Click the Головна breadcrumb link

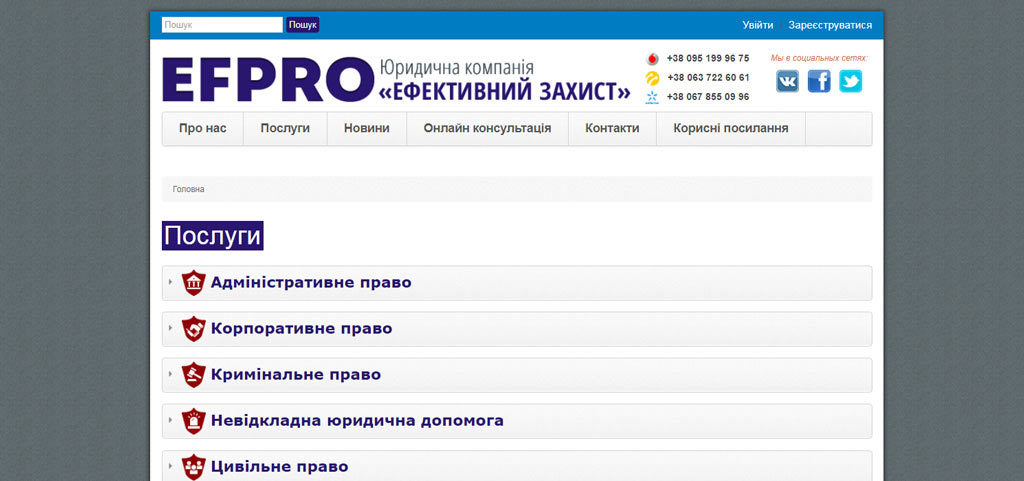[x=189, y=189]
